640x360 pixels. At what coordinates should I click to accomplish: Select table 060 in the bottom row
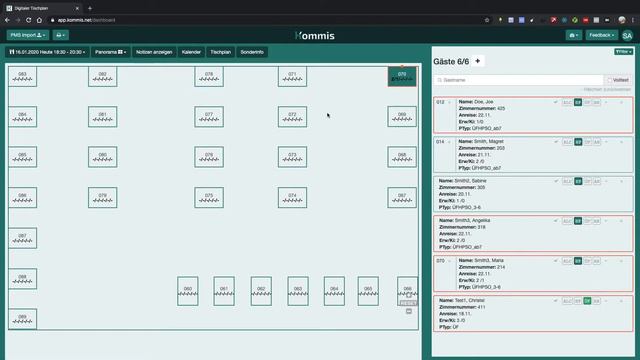pos(188,291)
